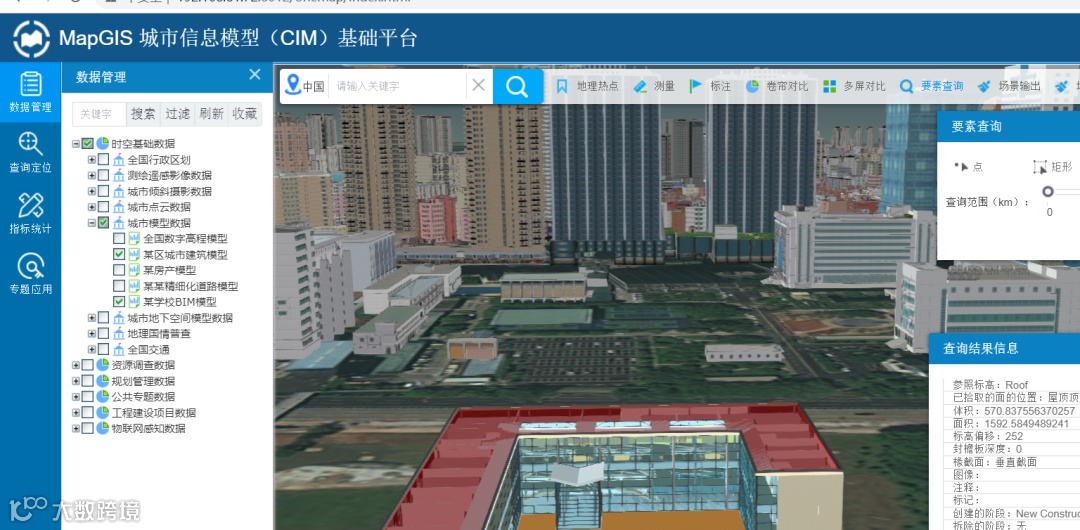Open the 地理热点 bookmark tool
Screen dimensions: 1080x530
point(587,86)
